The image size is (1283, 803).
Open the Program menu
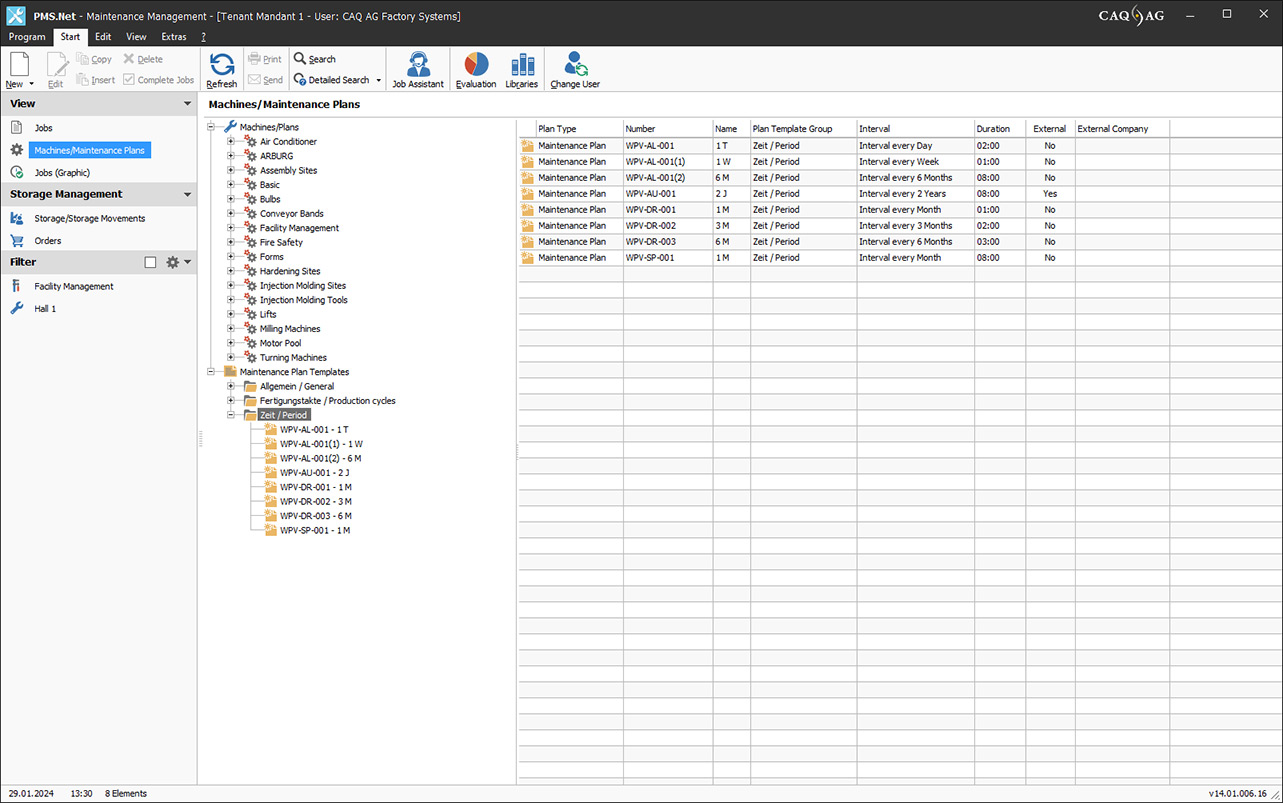(x=27, y=37)
